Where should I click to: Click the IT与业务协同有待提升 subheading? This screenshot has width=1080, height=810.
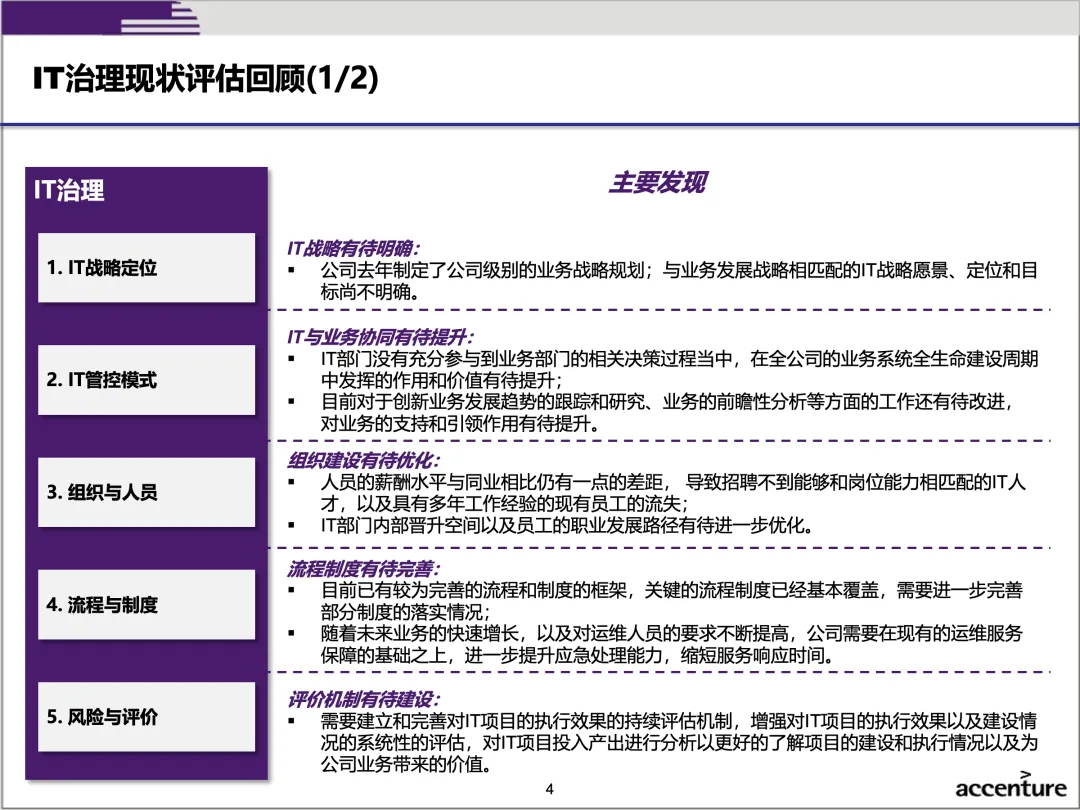point(380,337)
